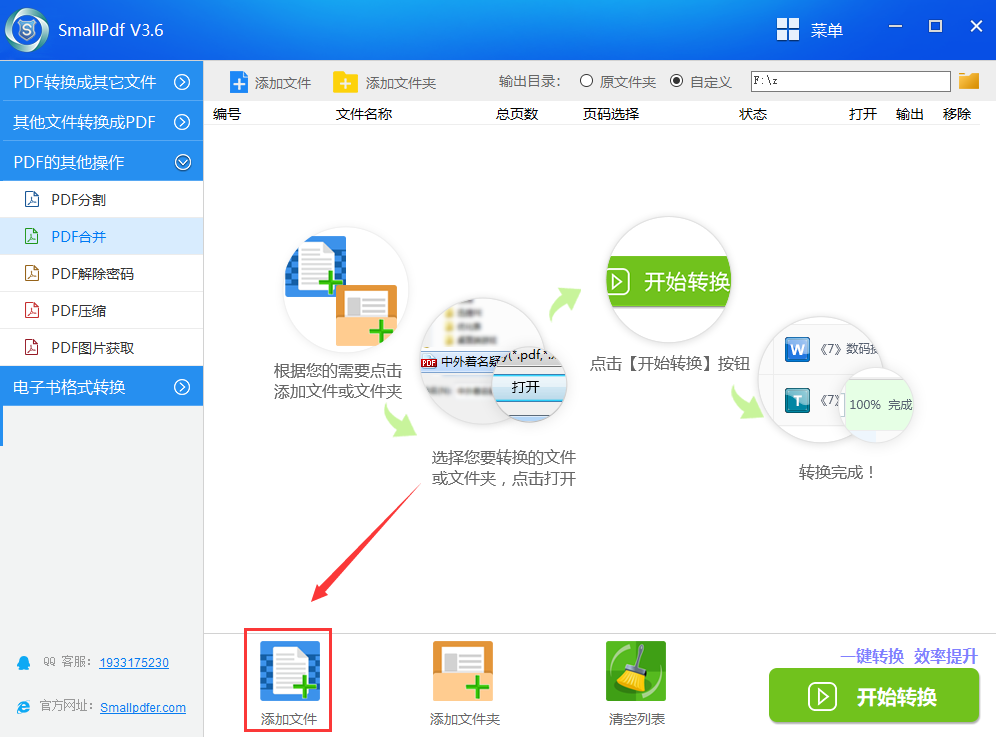Click the 总页数 column header
The width and height of the screenshot is (996, 737).
click(517, 114)
